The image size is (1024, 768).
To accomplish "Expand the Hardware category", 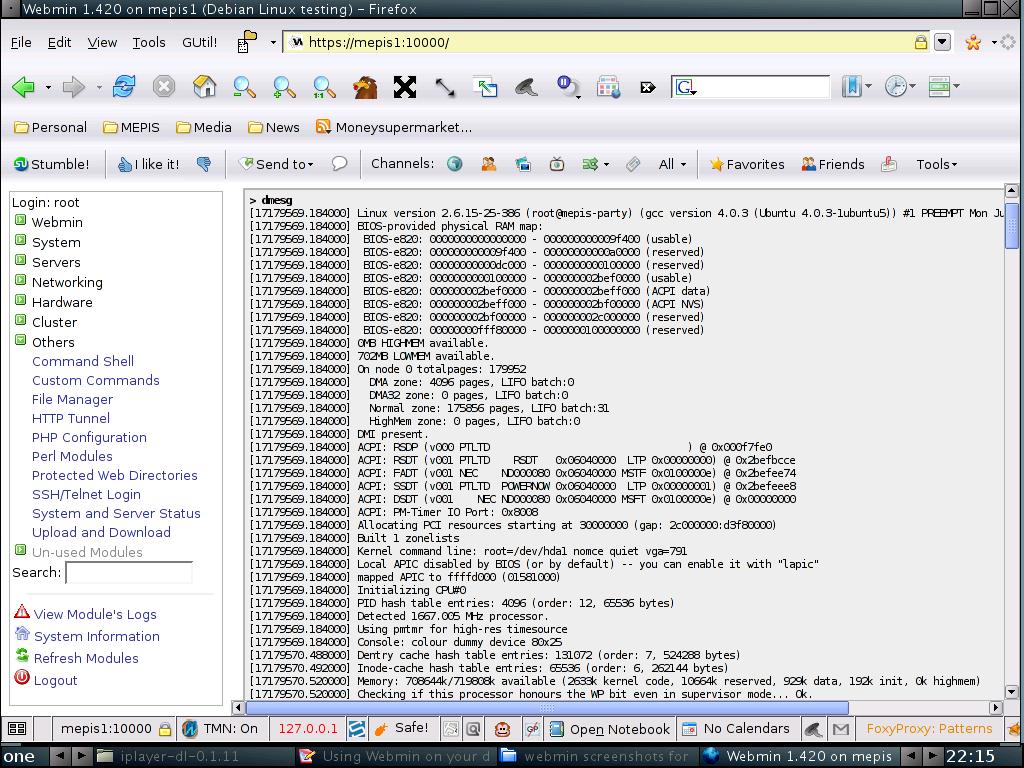I will [x=21, y=300].
